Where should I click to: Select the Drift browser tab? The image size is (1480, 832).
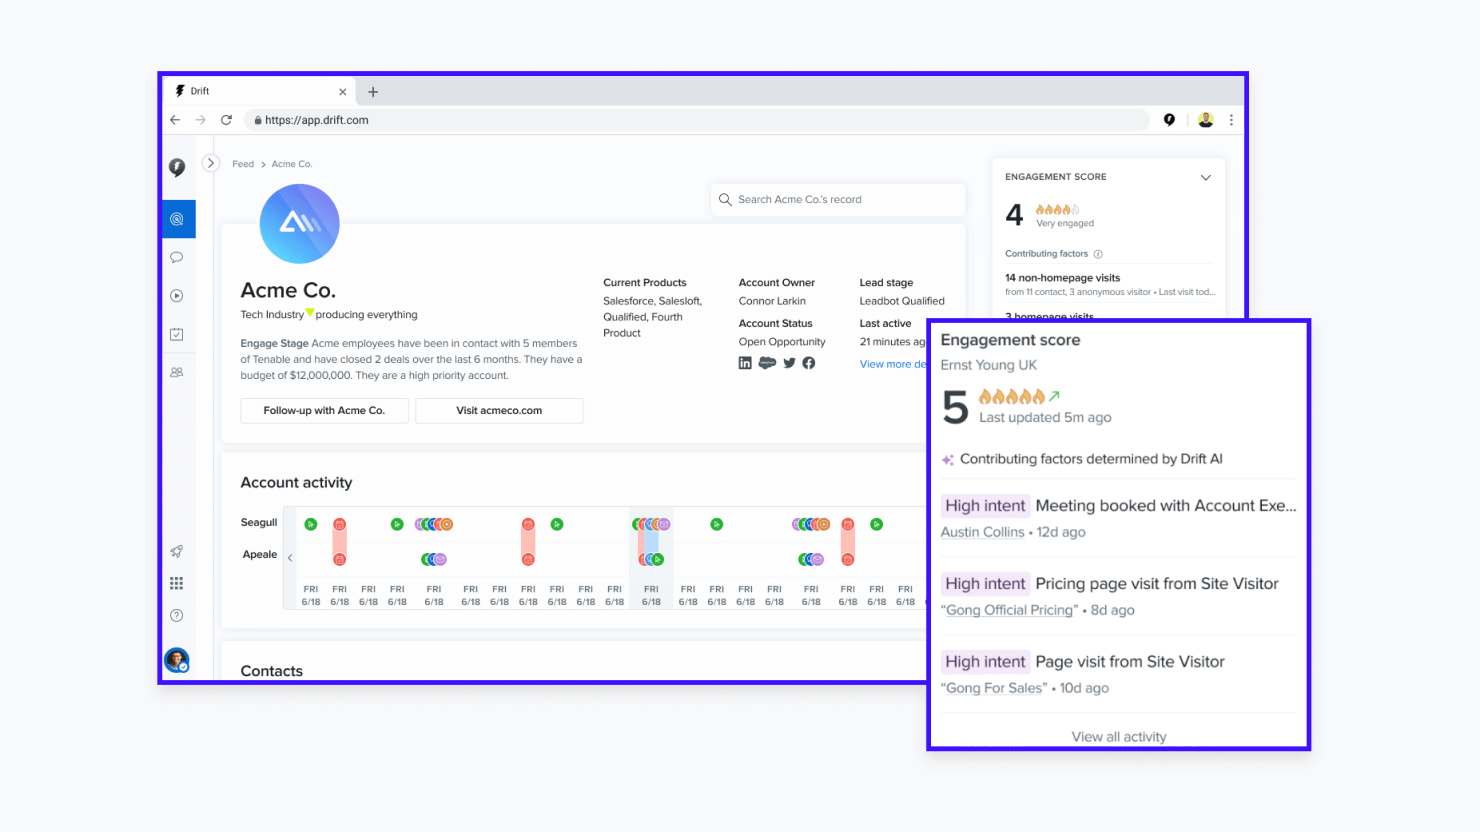[x=258, y=91]
